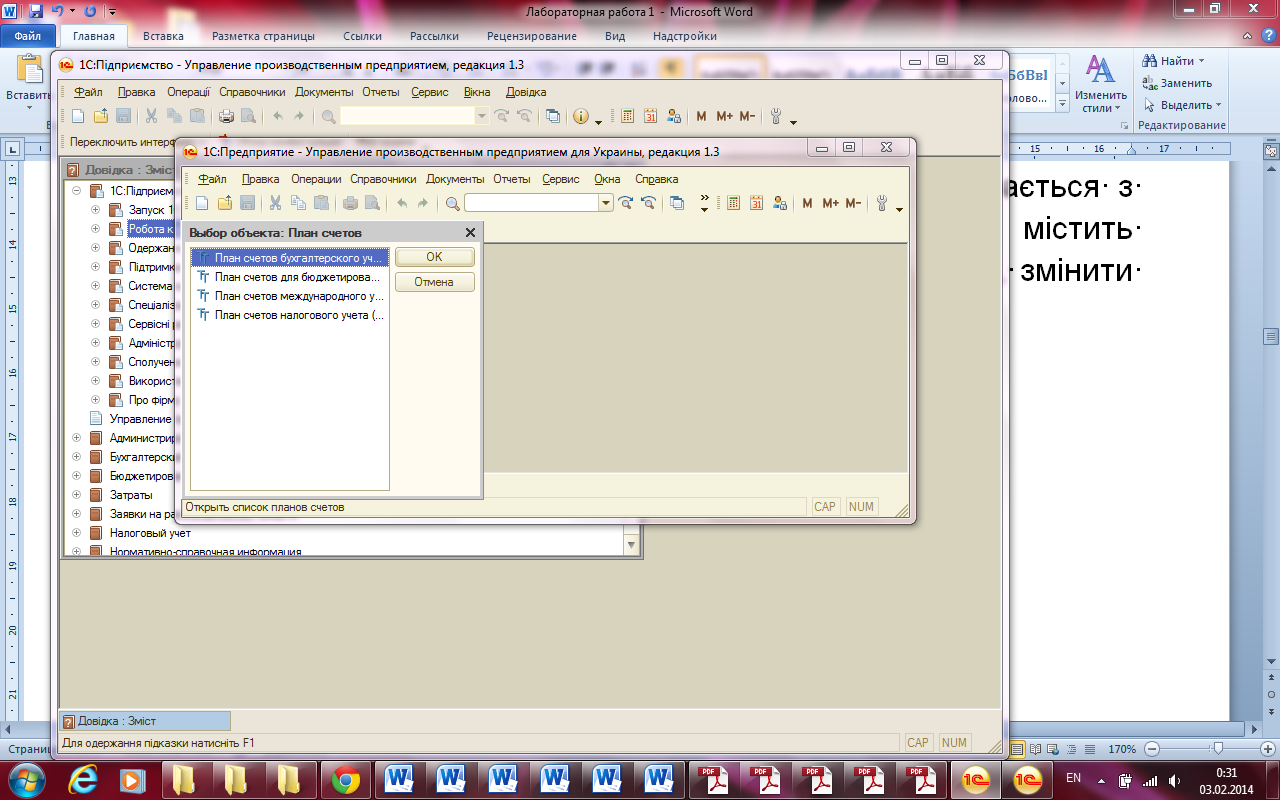Click the Save icon in Word quick access toolbar
Image resolution: width=1280 pixels, height=800 pixels.
click(x=36, y=11)
